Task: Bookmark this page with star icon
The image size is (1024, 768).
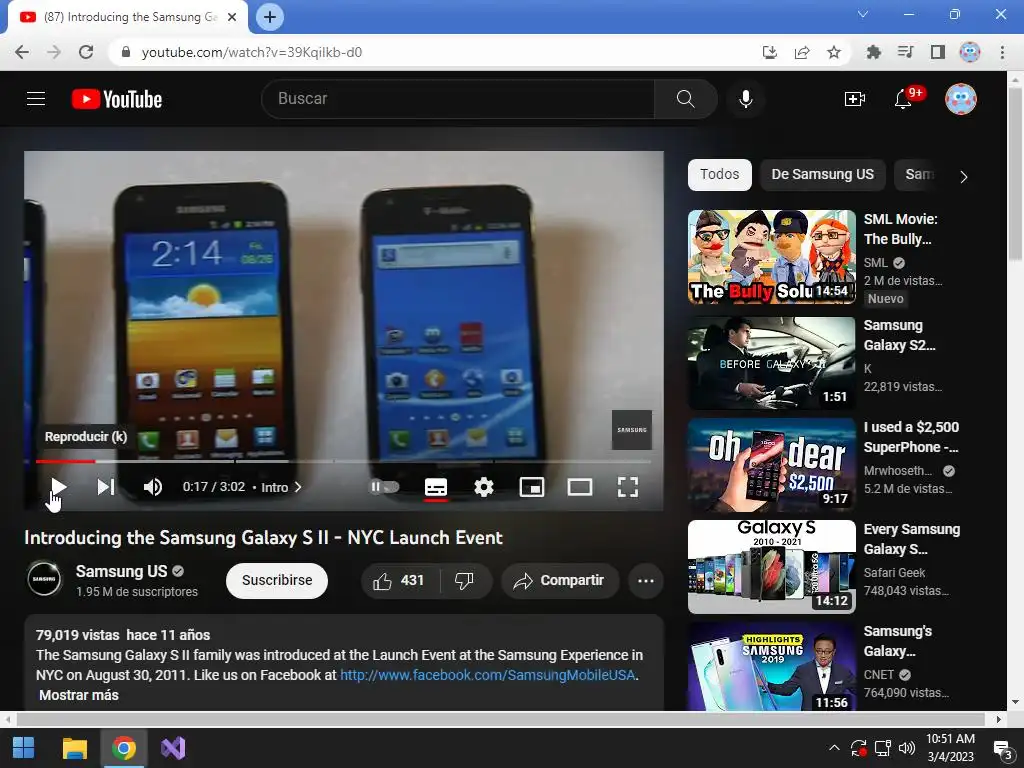Action: (x=834, y=52)
